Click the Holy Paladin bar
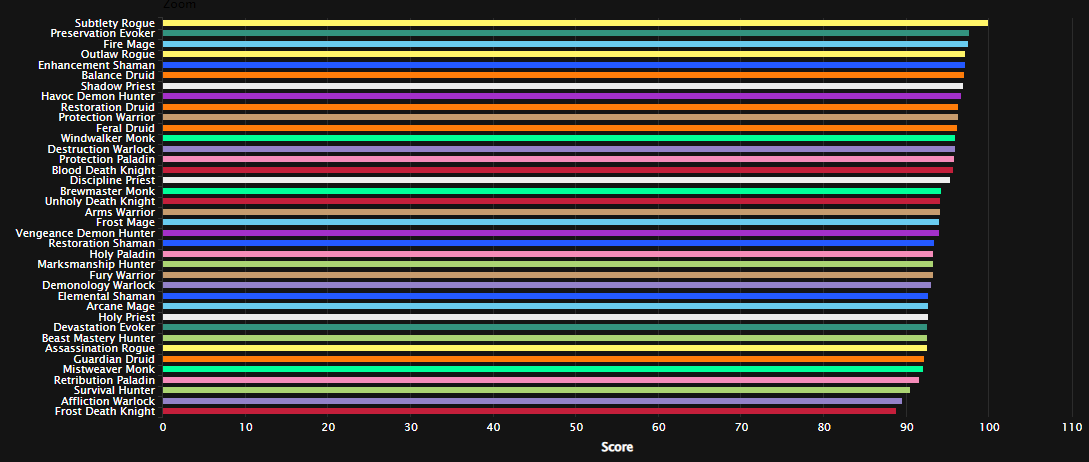 (548, 254)
